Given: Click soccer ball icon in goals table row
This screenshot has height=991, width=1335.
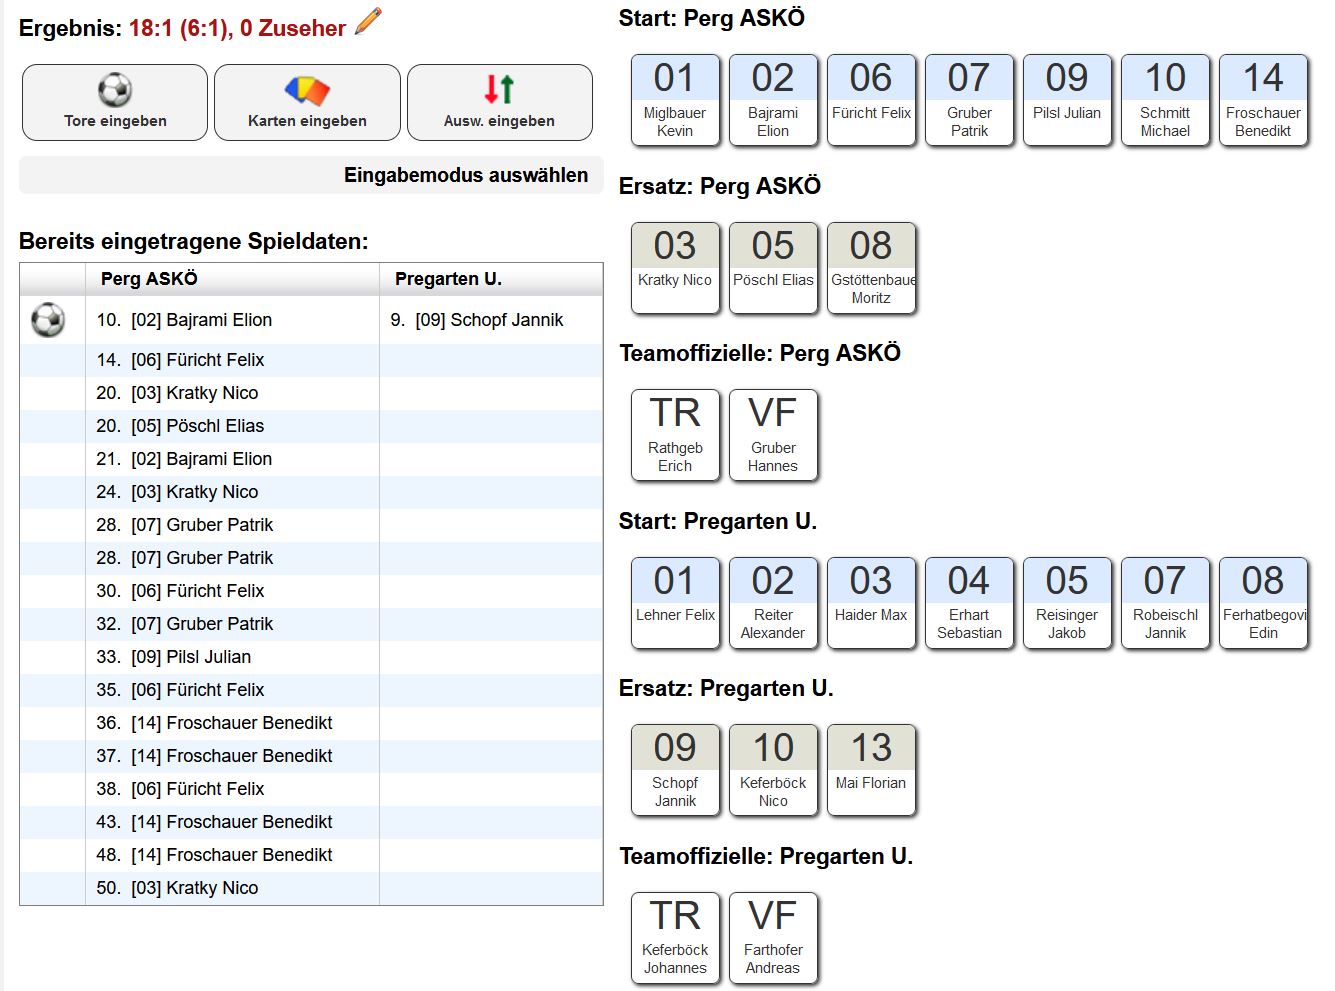Looking at the screenshot, I should coord(48,320).
